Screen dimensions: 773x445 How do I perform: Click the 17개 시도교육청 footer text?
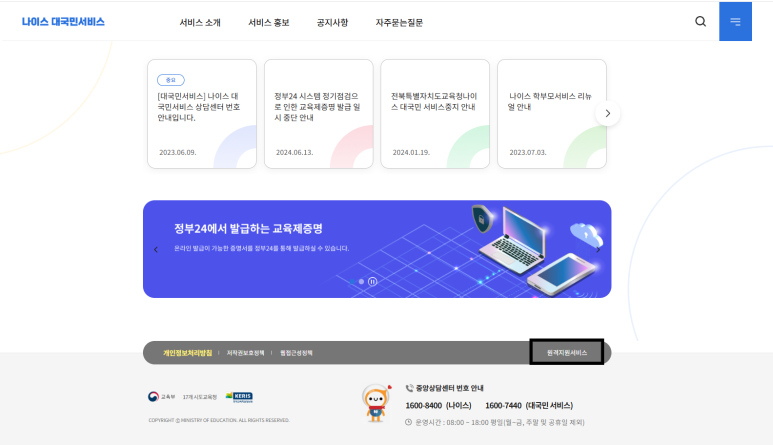tap(200, 397)
